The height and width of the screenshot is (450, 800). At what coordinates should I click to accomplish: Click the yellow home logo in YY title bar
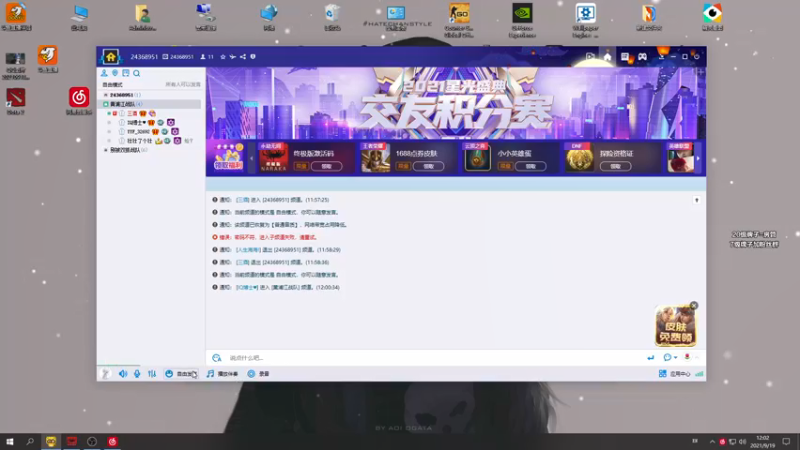click(111, 57)
